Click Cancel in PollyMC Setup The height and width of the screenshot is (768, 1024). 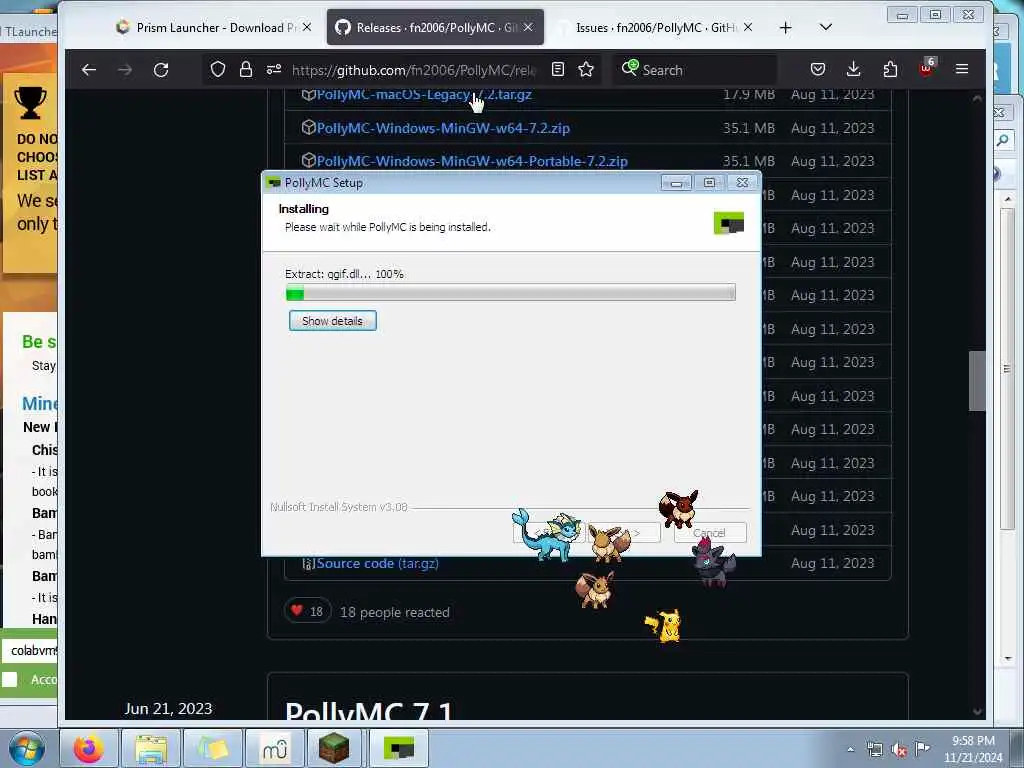[710, 533]
